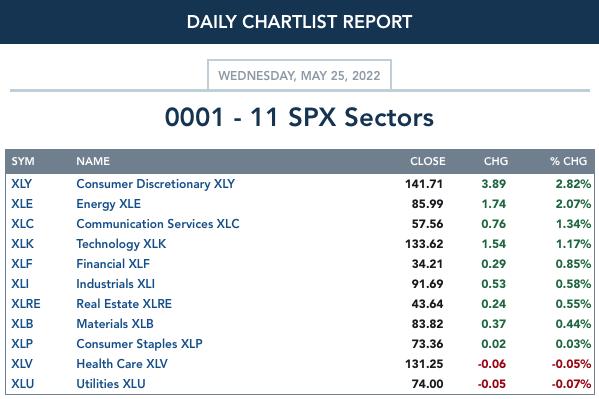This screenshot has height=399, width=599.
Task: Click the Wednesday, May 25, 2022 date box
Action: [299, 75]
